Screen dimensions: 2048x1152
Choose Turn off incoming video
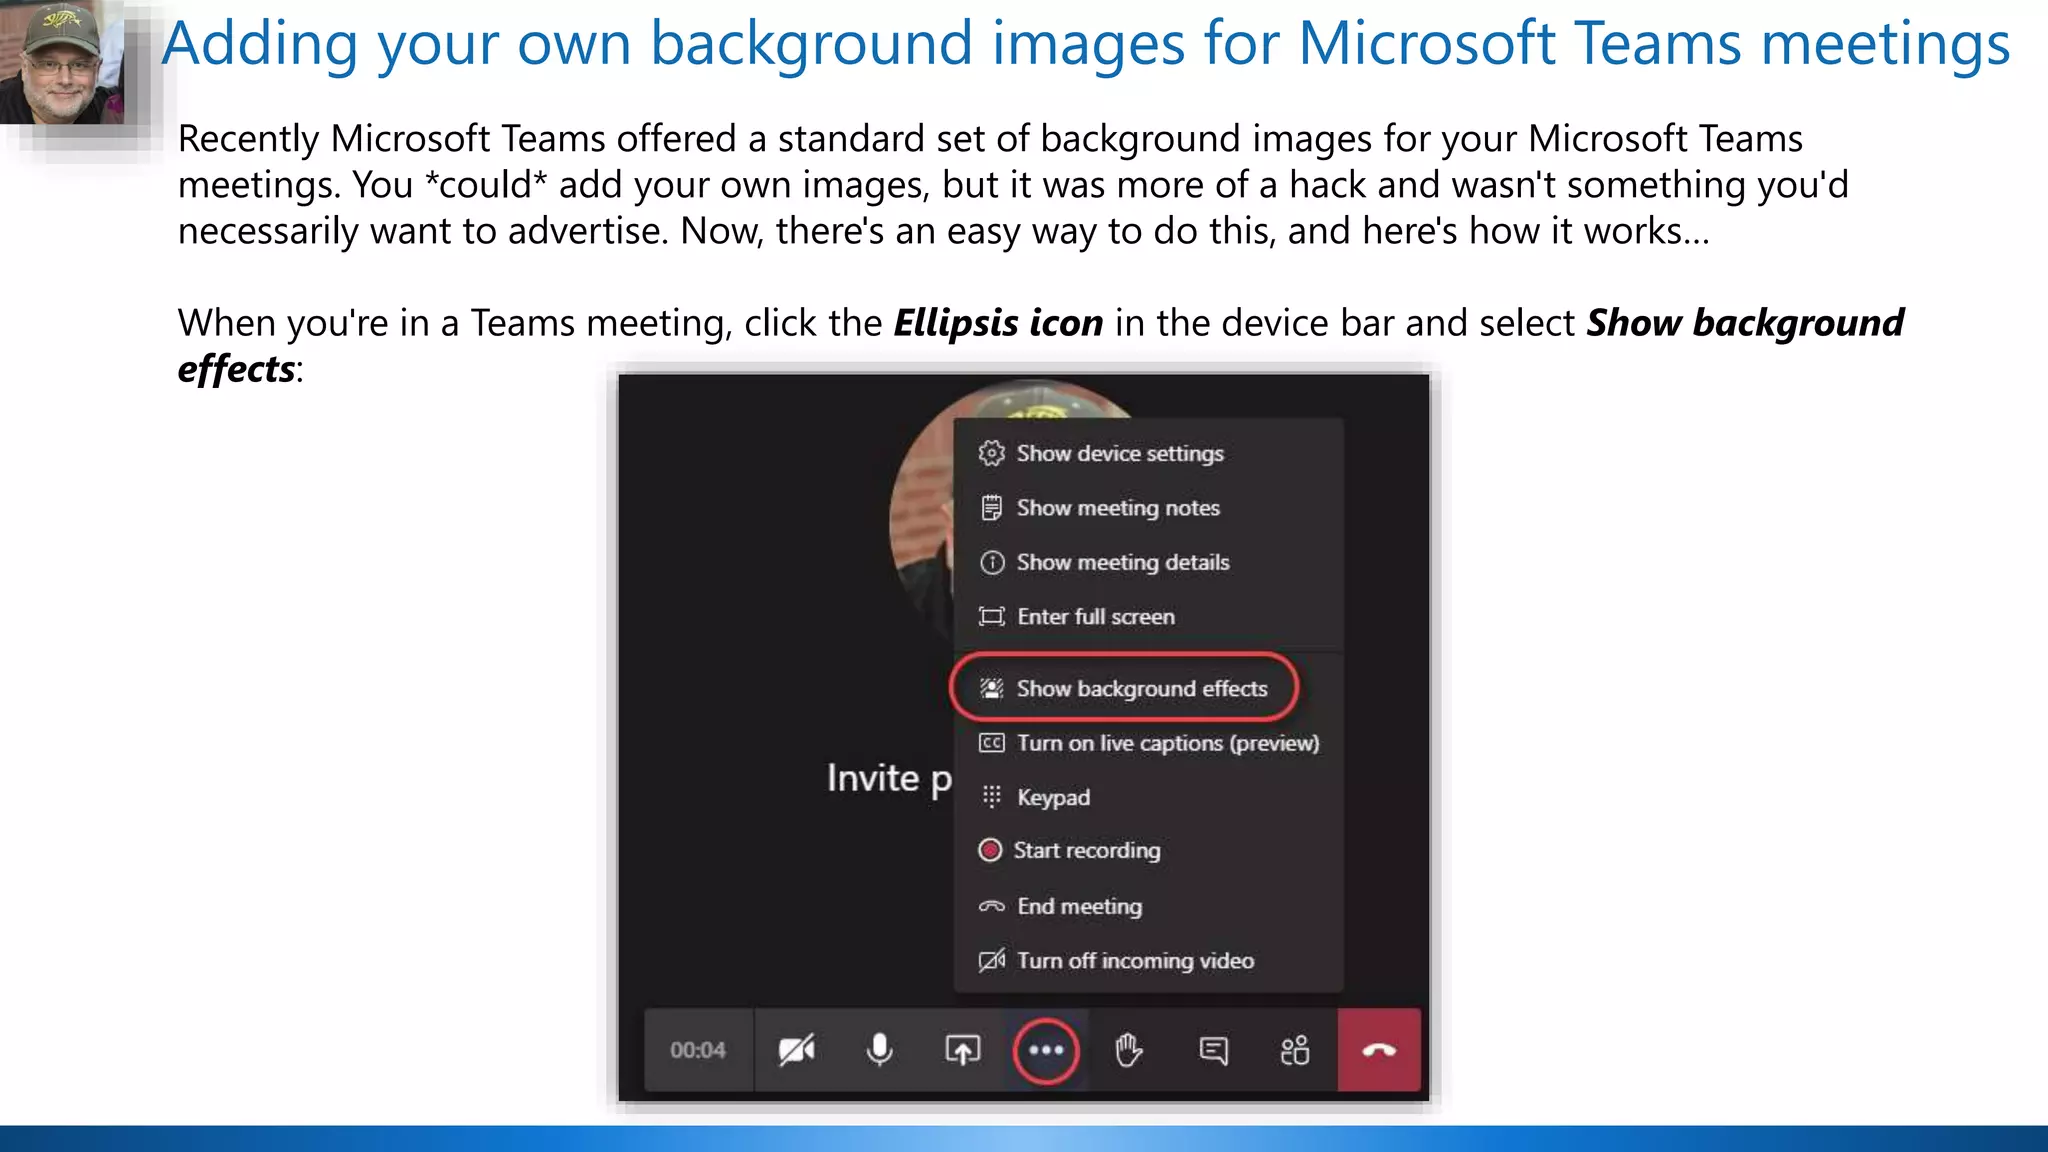tap(1148, 960)
